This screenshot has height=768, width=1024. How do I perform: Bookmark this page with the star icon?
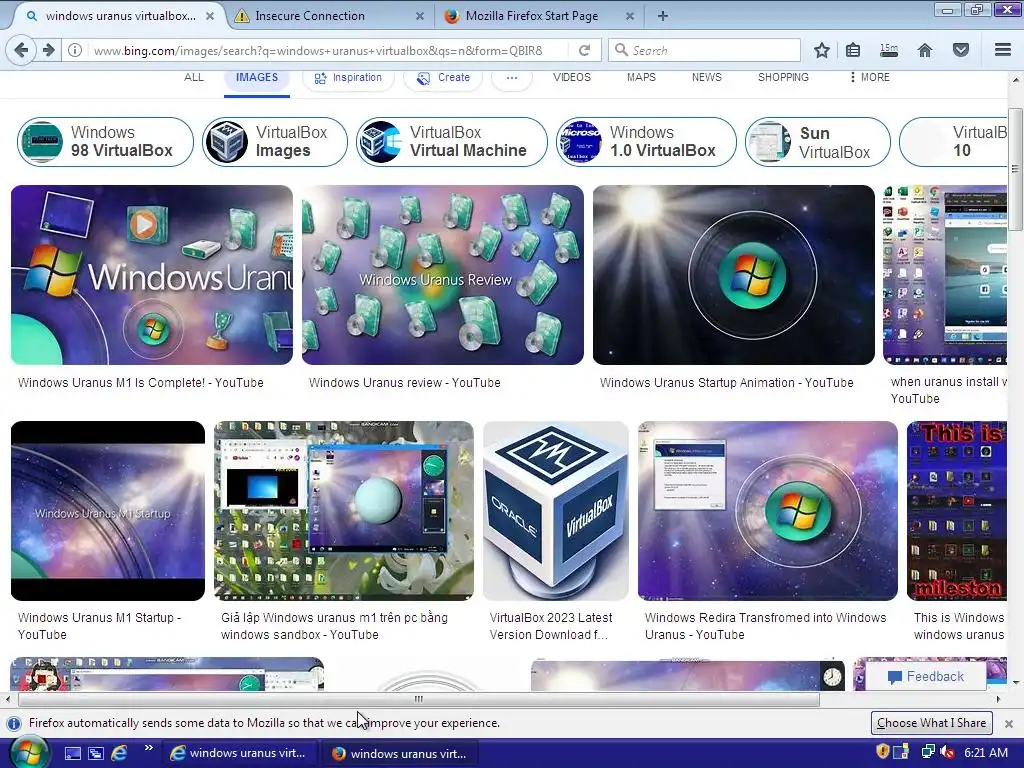click(x=822, y=50)
